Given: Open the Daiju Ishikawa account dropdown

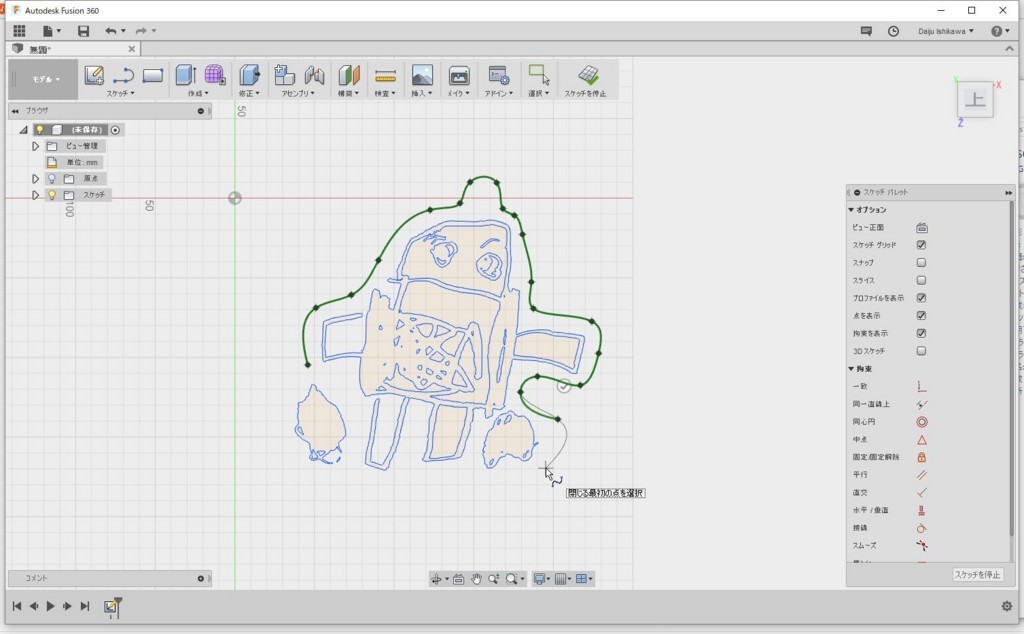Looking at the screenshot, I should click(946, 31).
